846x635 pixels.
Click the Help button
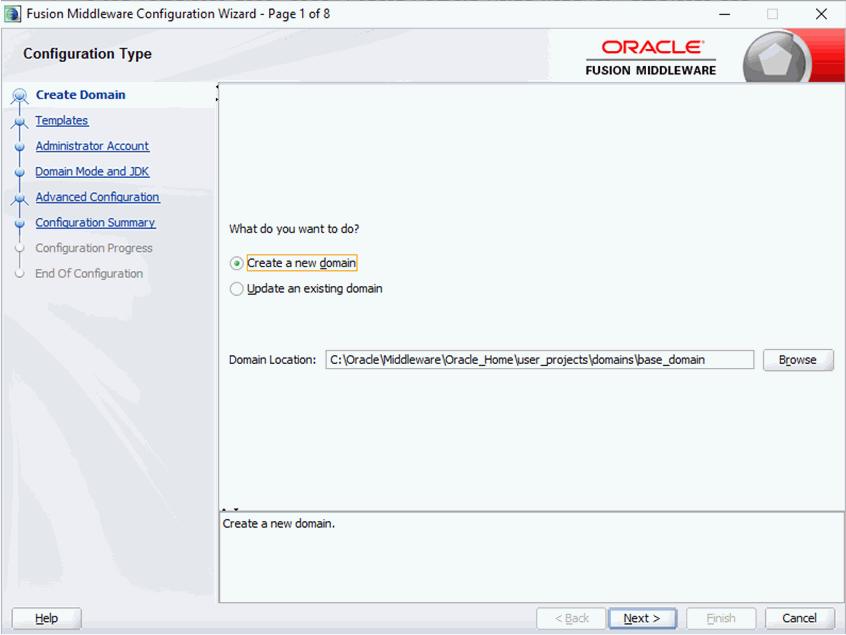pyautogui.click(x=46, y=618)
